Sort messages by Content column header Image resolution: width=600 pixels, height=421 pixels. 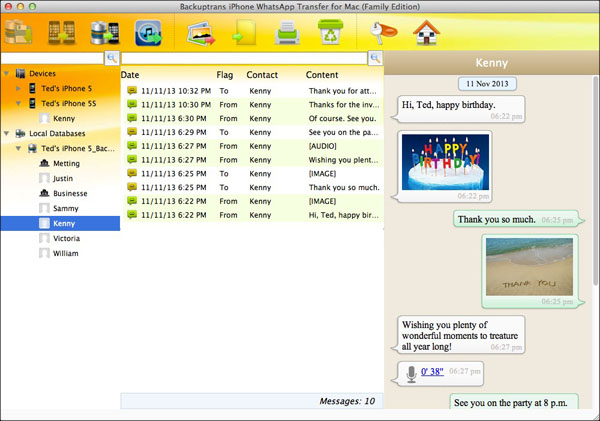[322, 75]
